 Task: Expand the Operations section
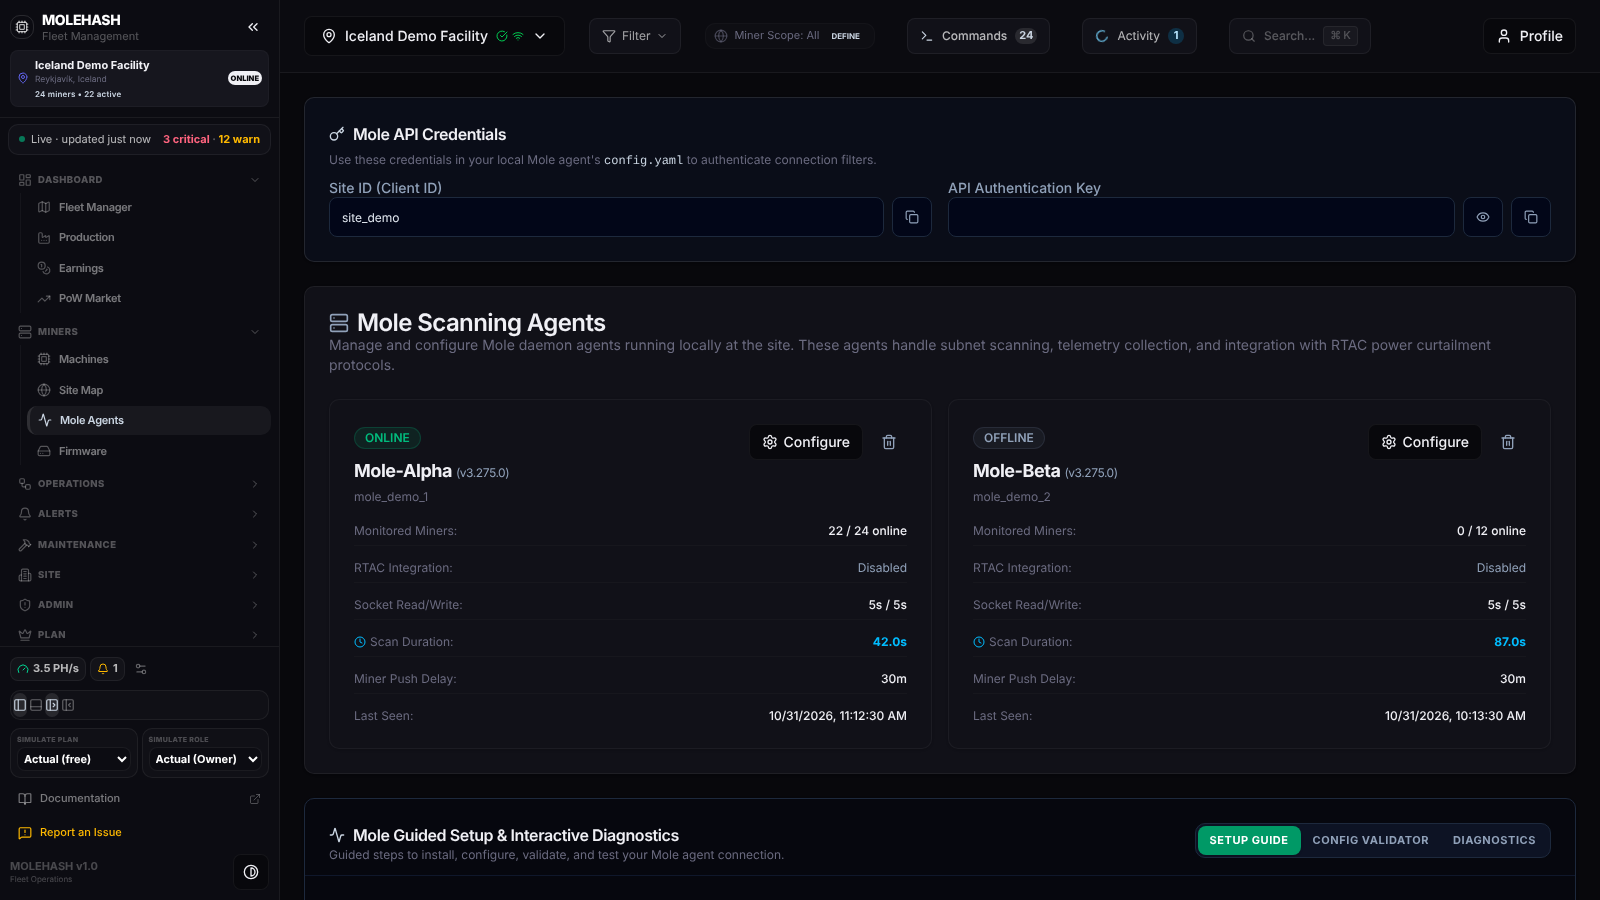tap(139, 484)
